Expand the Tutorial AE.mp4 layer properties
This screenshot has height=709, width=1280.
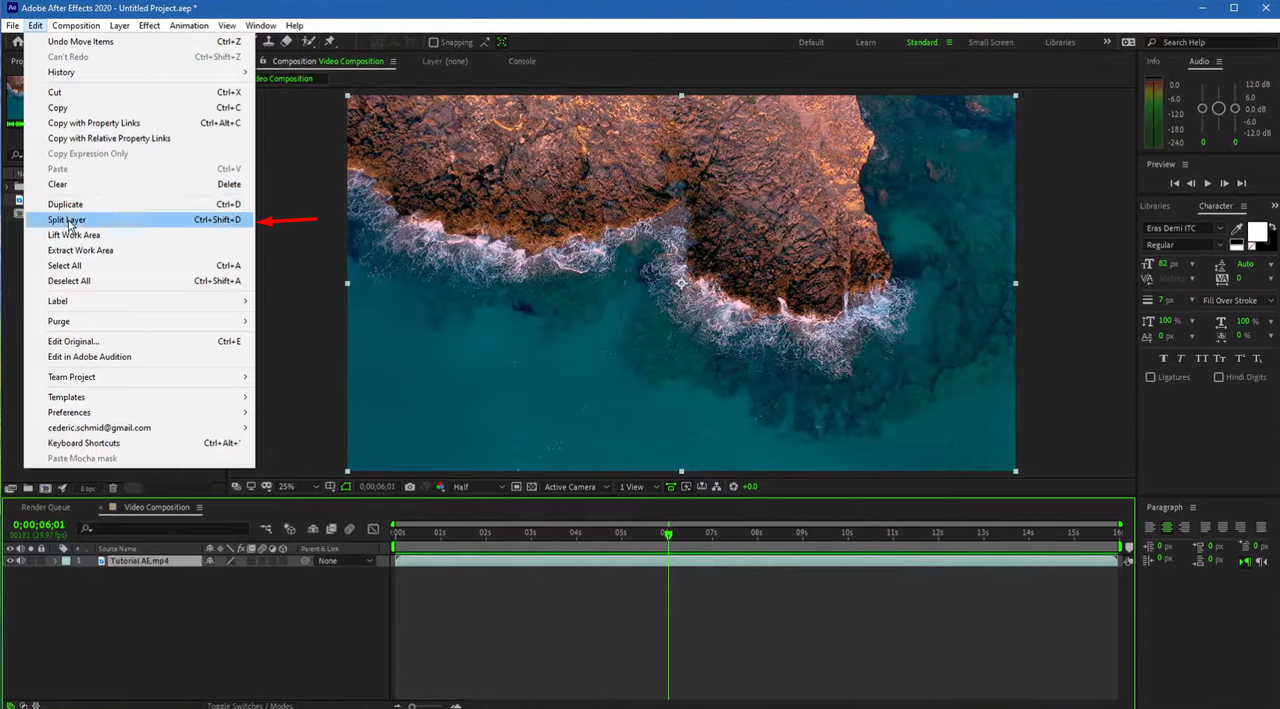55,561
